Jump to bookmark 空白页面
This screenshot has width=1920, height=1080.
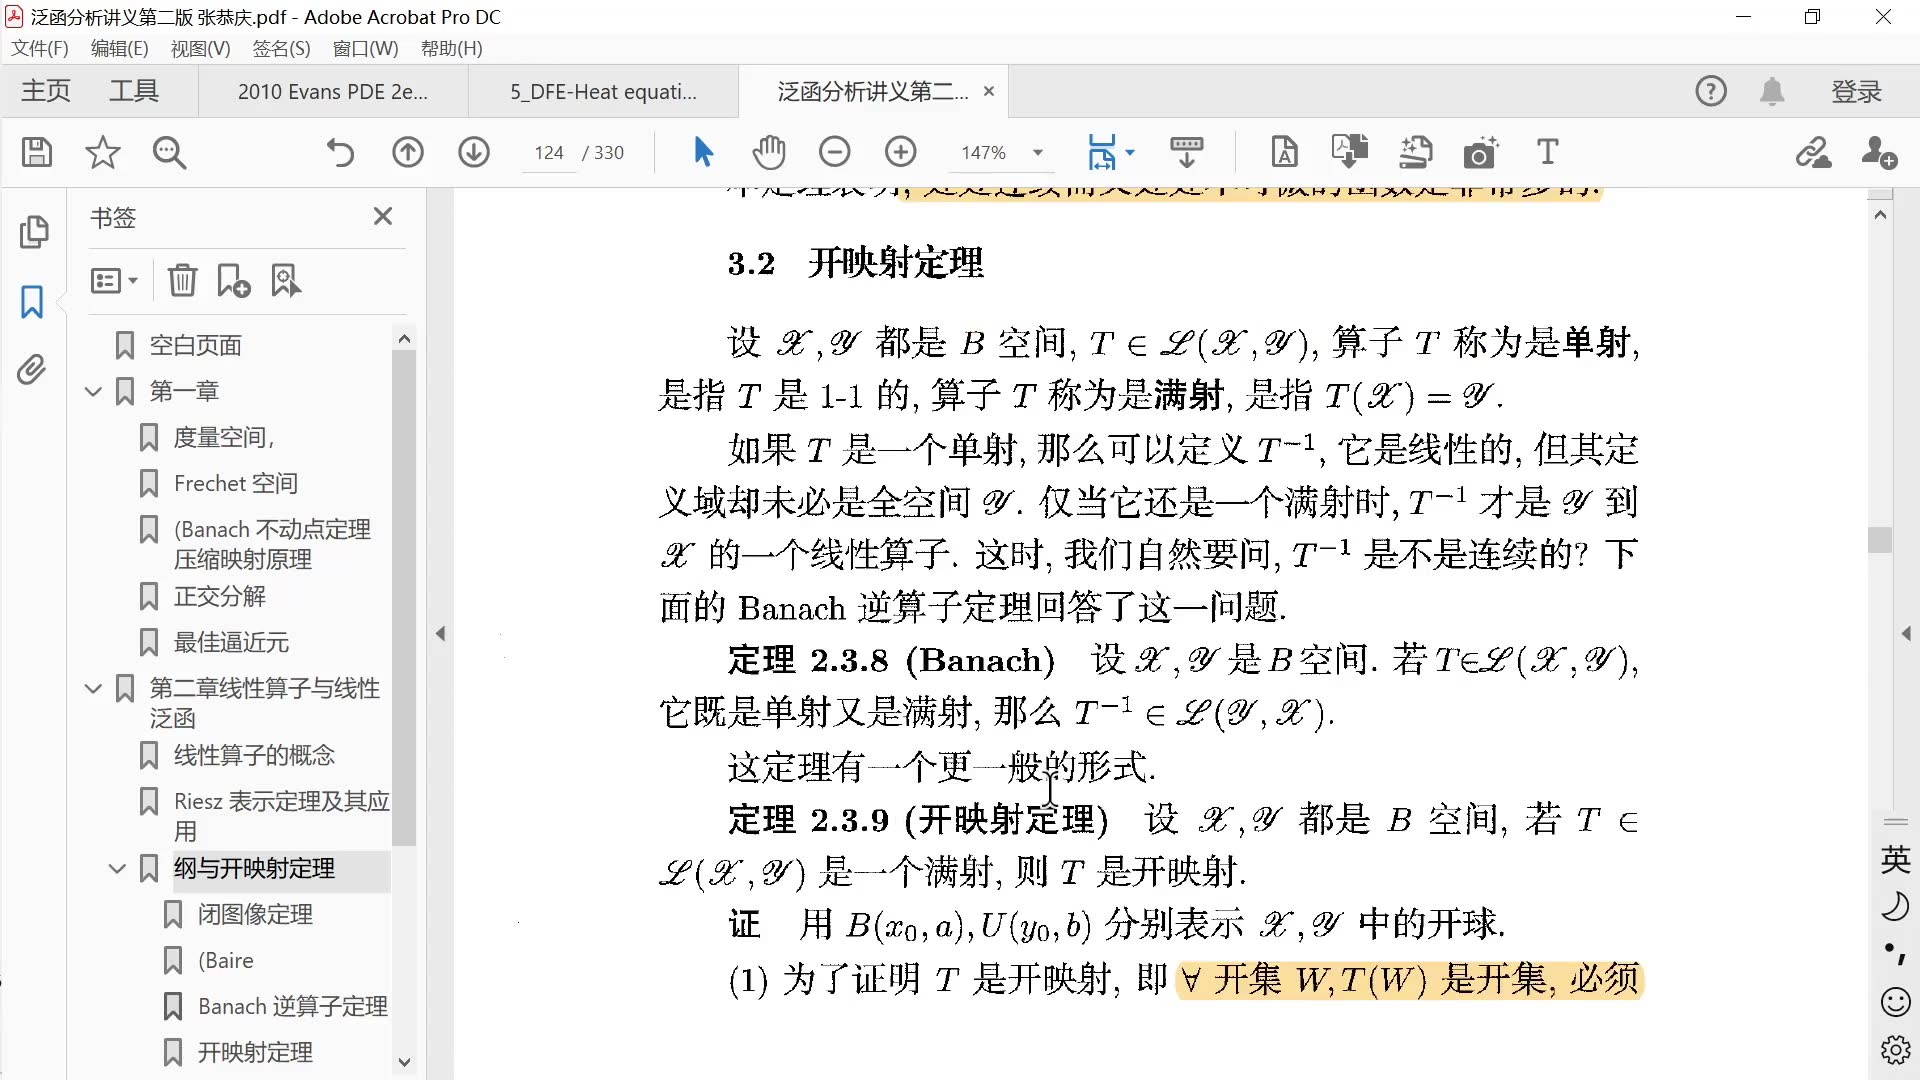(195, 346)
